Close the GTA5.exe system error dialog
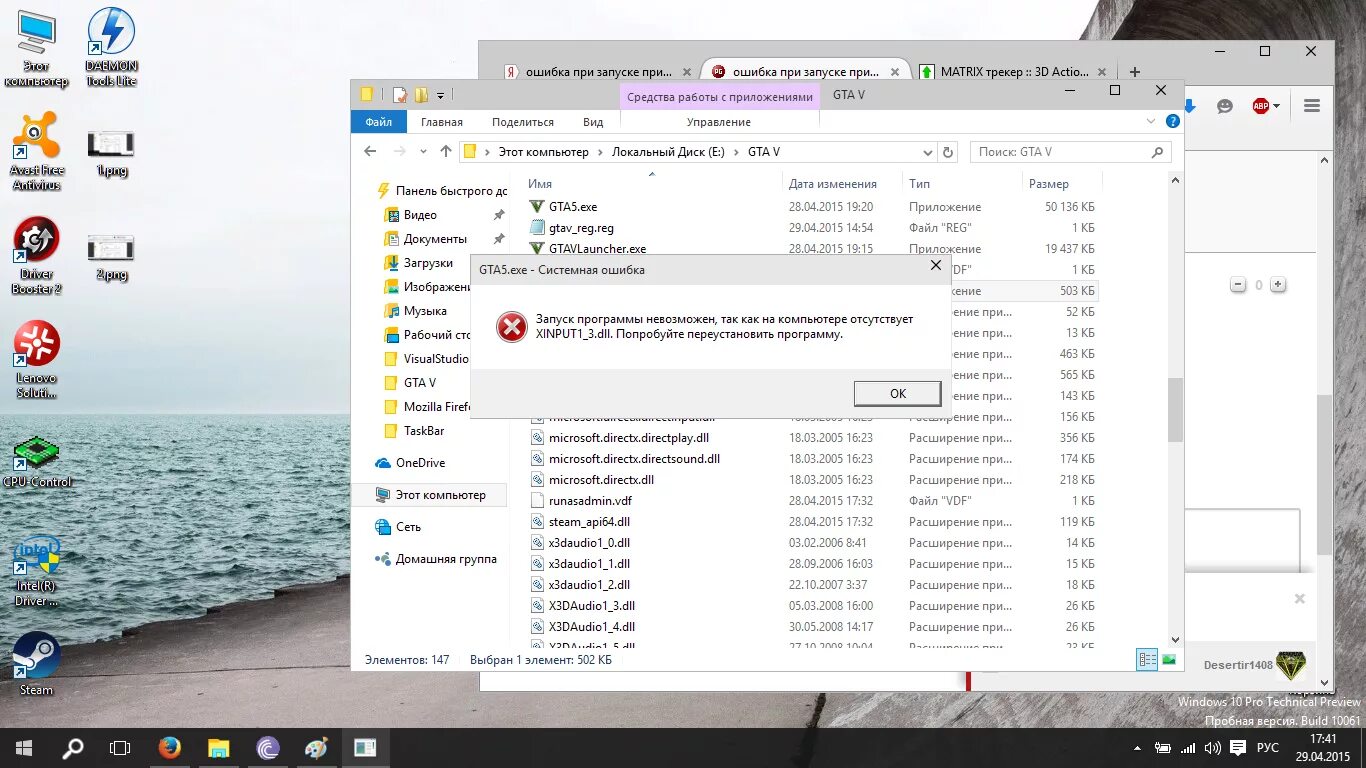 click(x=936, y=266)
